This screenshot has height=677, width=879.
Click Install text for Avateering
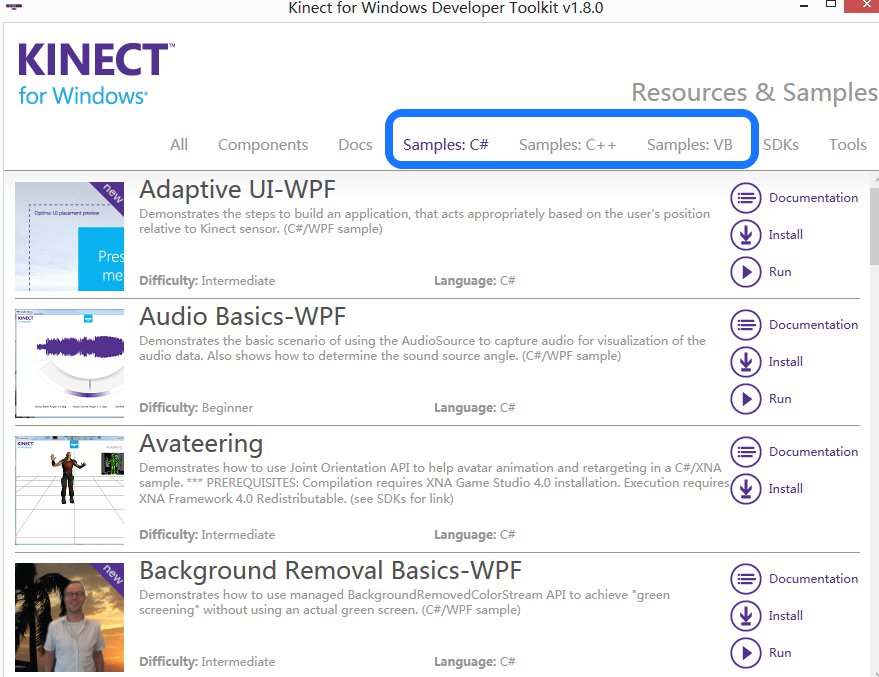[785, 489]
